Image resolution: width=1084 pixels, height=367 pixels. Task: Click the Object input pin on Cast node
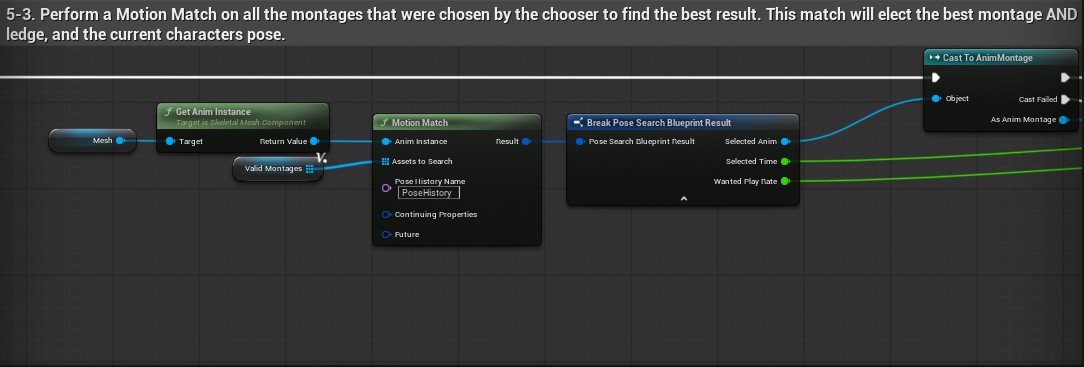936,98
